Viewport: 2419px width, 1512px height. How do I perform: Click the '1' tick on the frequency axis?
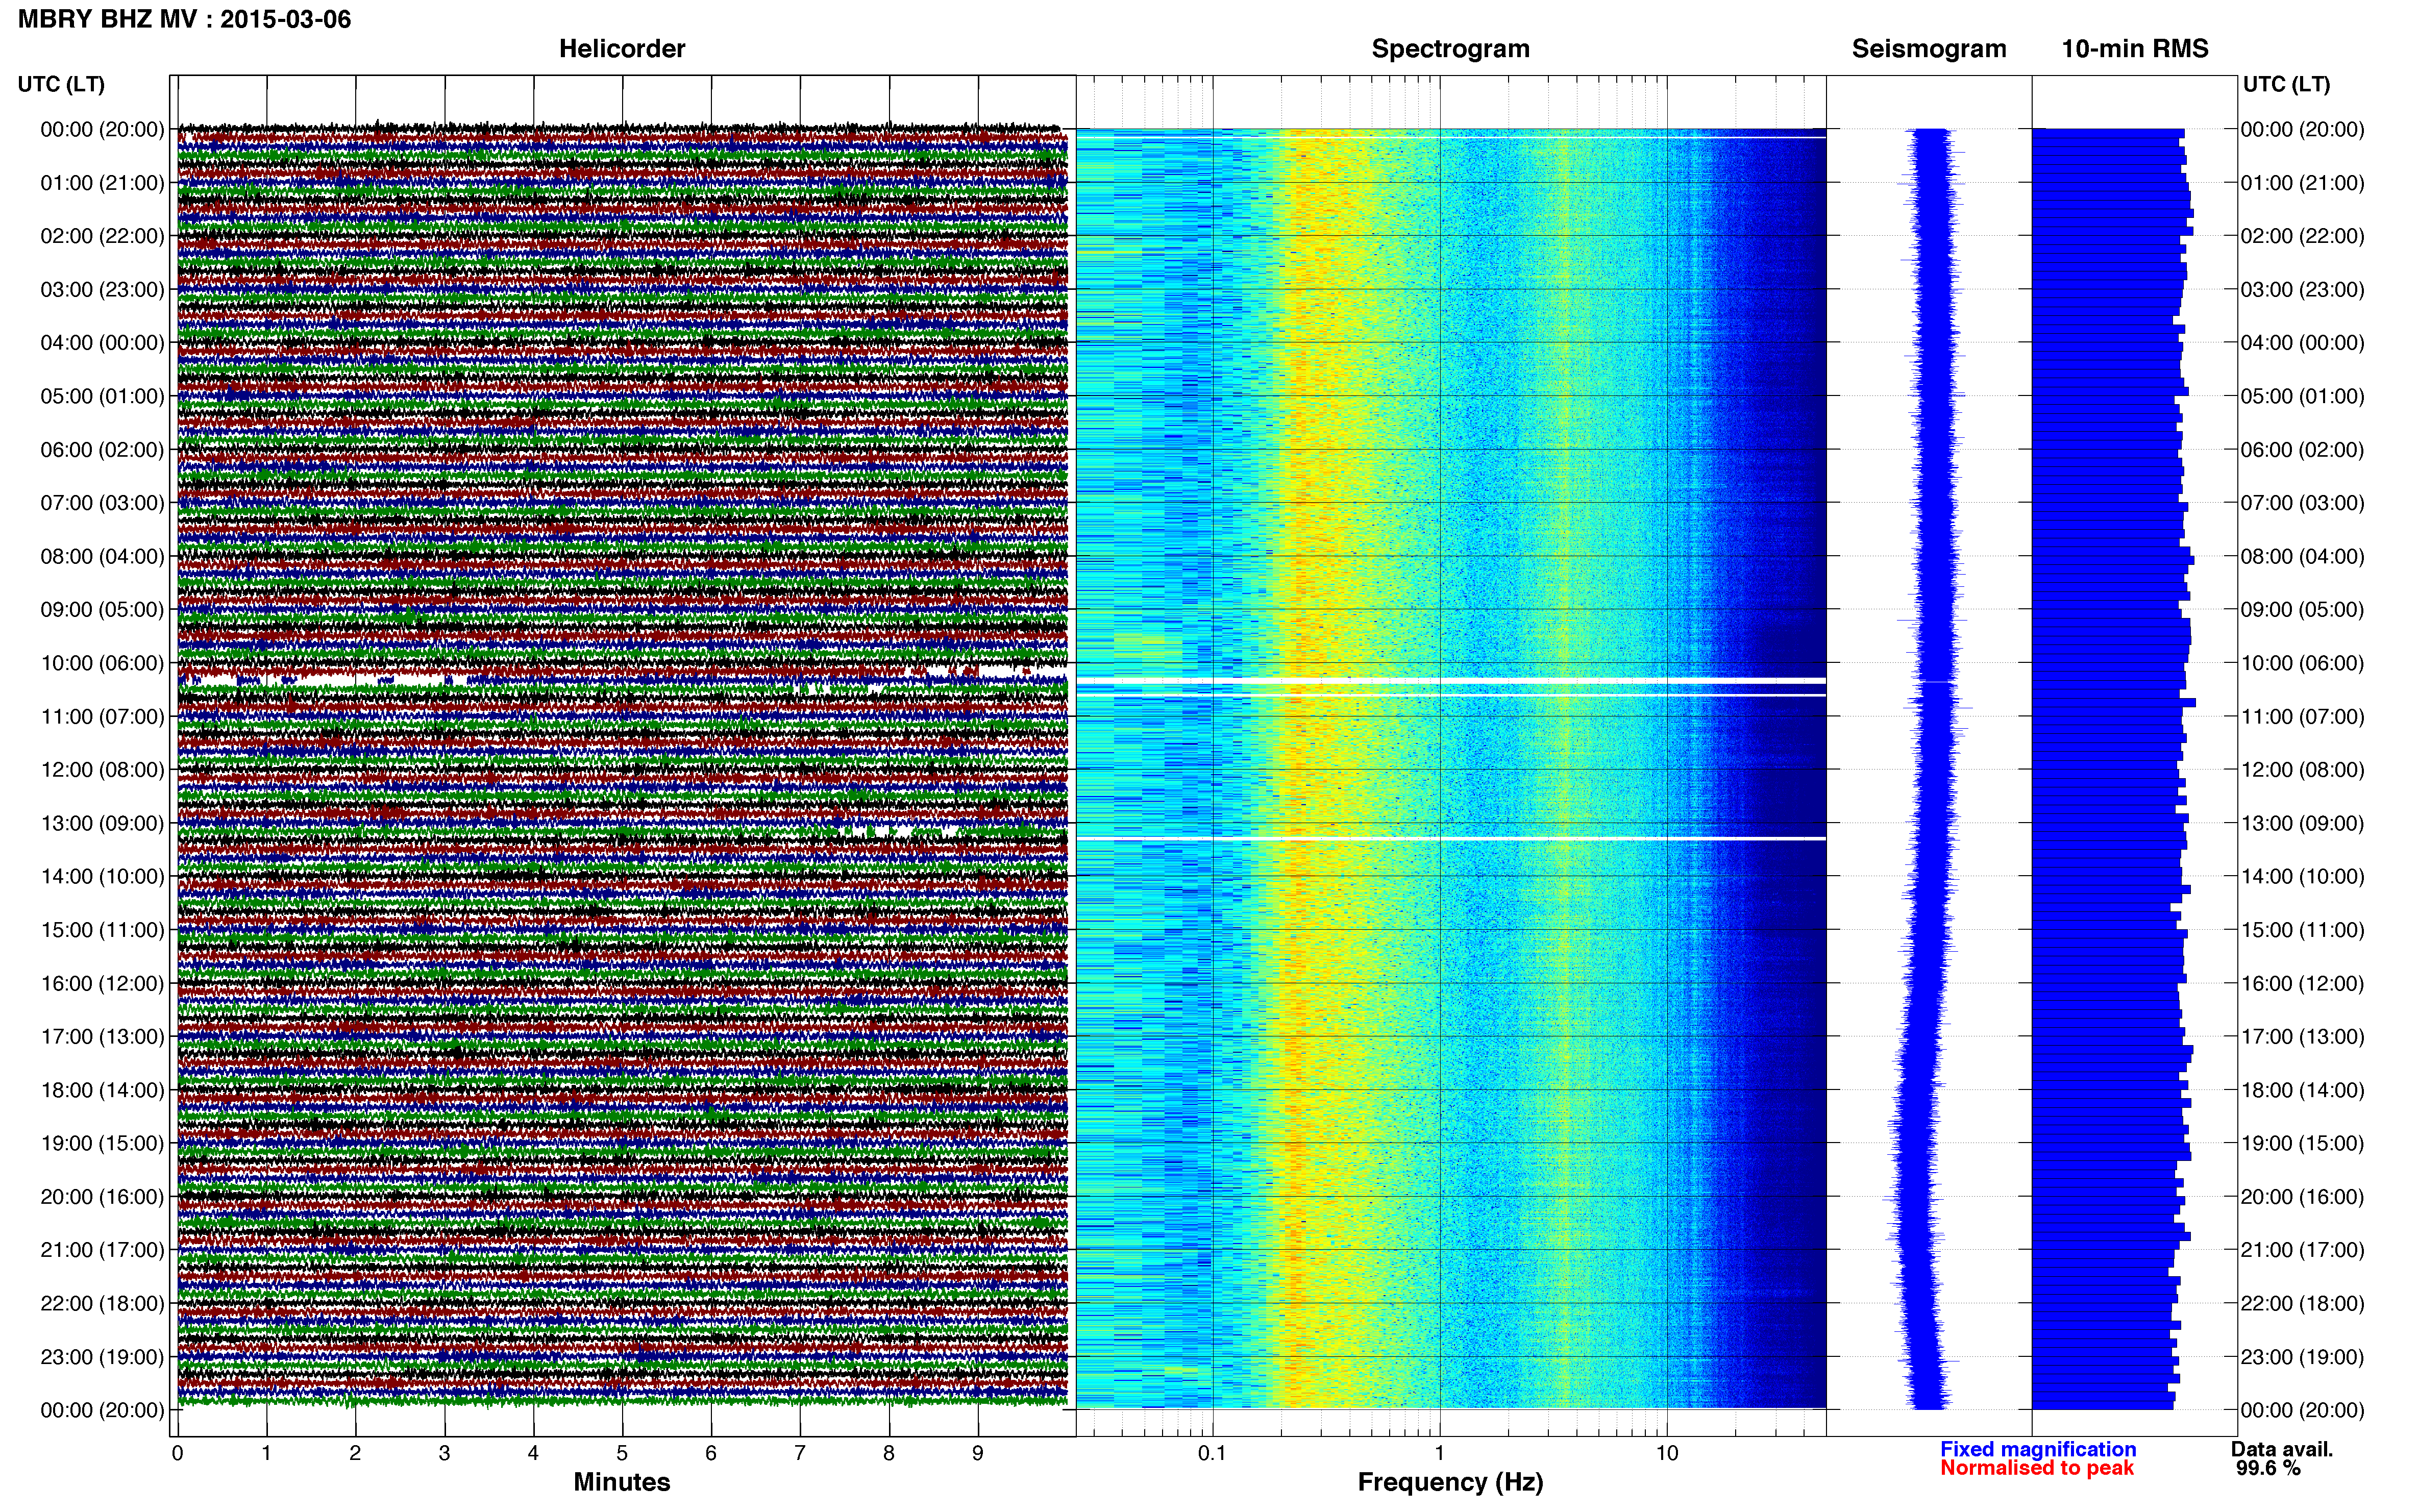[1440, 1453]
